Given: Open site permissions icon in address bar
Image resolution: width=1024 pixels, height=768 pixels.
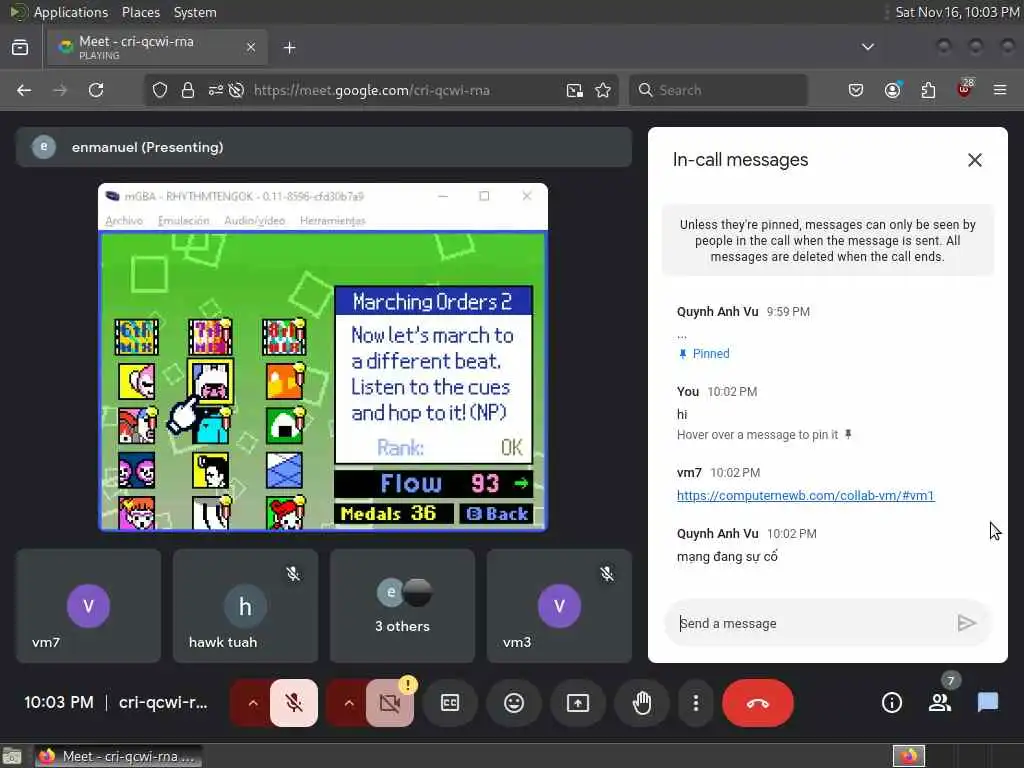Looking at the screenshot, I should tap(216, 90).
